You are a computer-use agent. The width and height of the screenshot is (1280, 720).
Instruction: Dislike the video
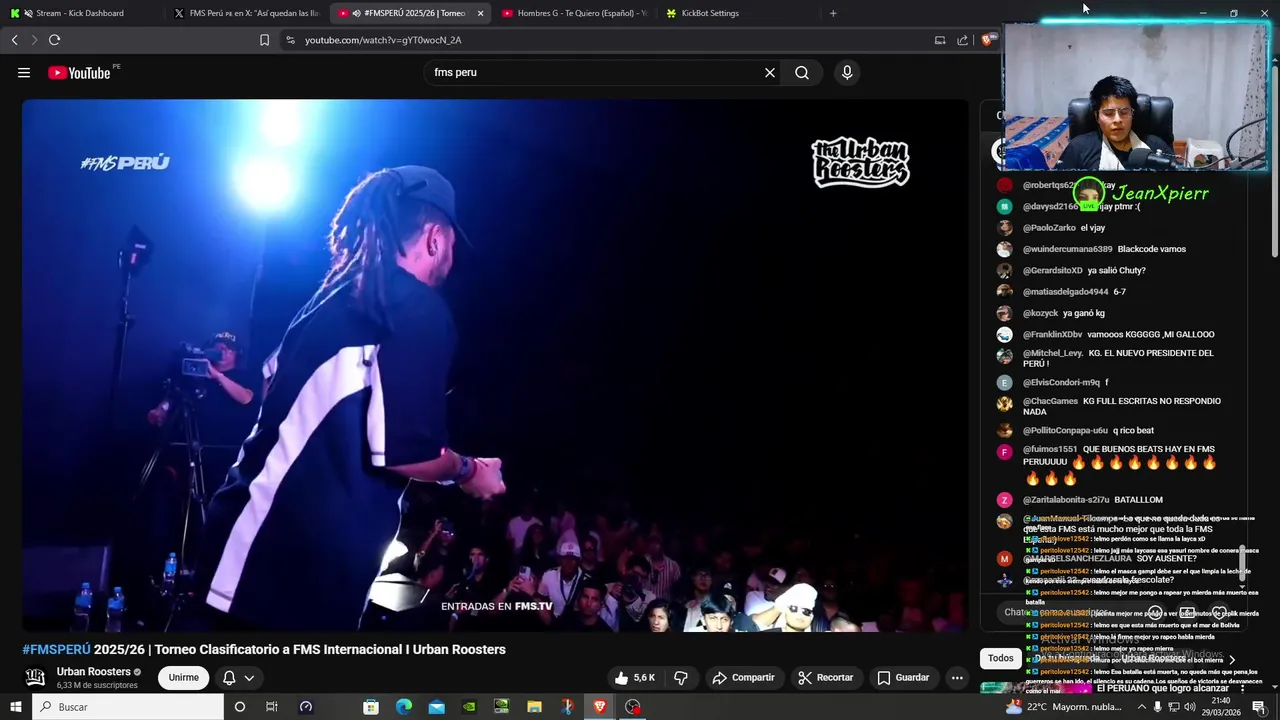click(x=681, y=678)
